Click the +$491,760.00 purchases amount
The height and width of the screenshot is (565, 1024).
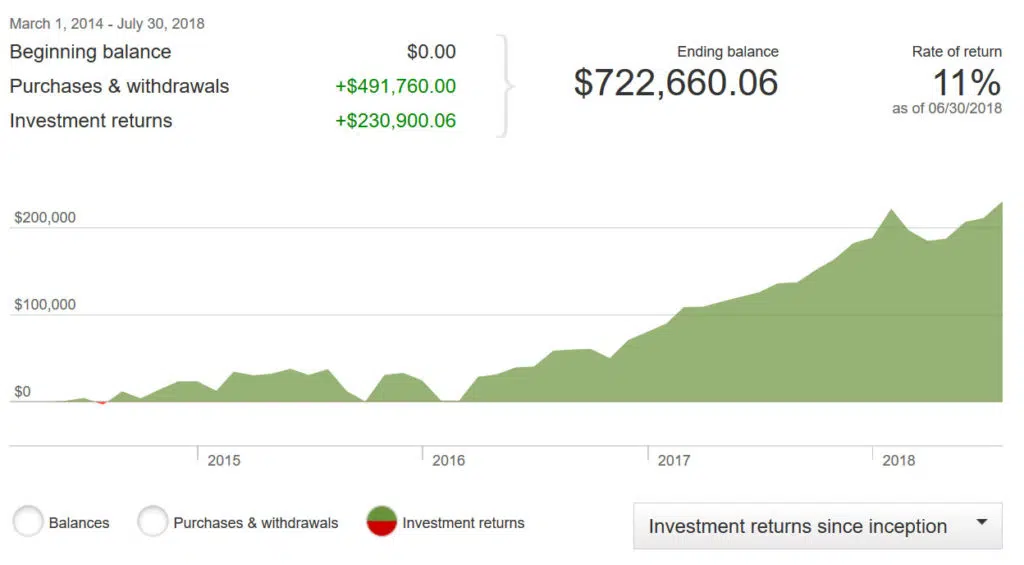click(395, 86)
